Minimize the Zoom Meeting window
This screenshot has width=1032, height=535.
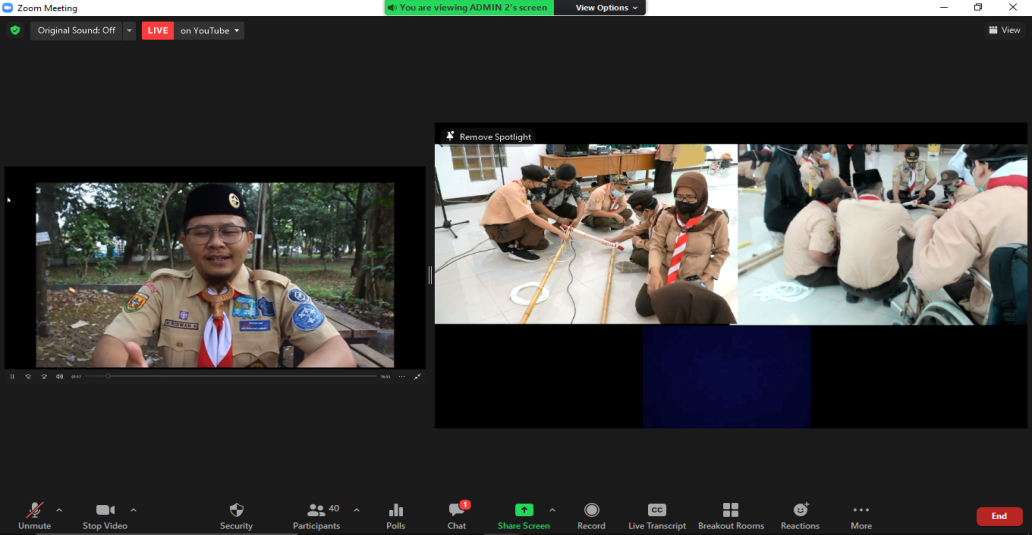pyautogui.click(x=944, y=7)
